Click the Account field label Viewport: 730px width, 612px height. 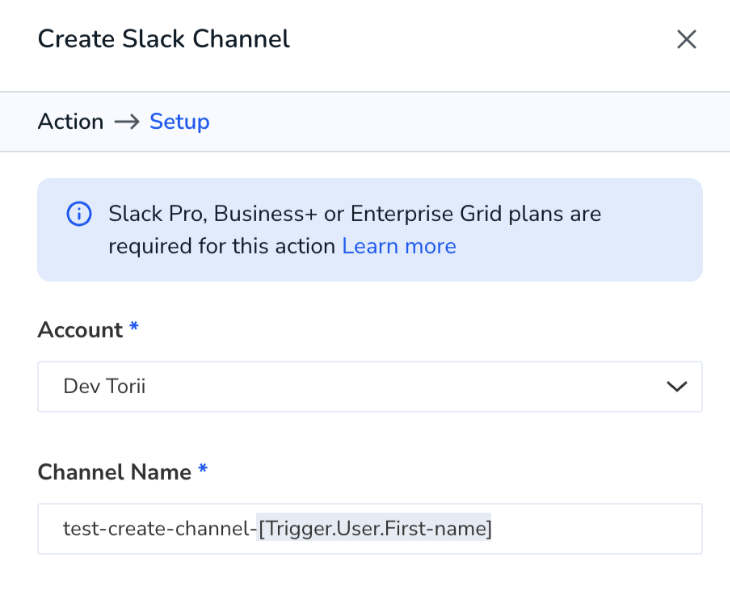(x=80, y=330)
